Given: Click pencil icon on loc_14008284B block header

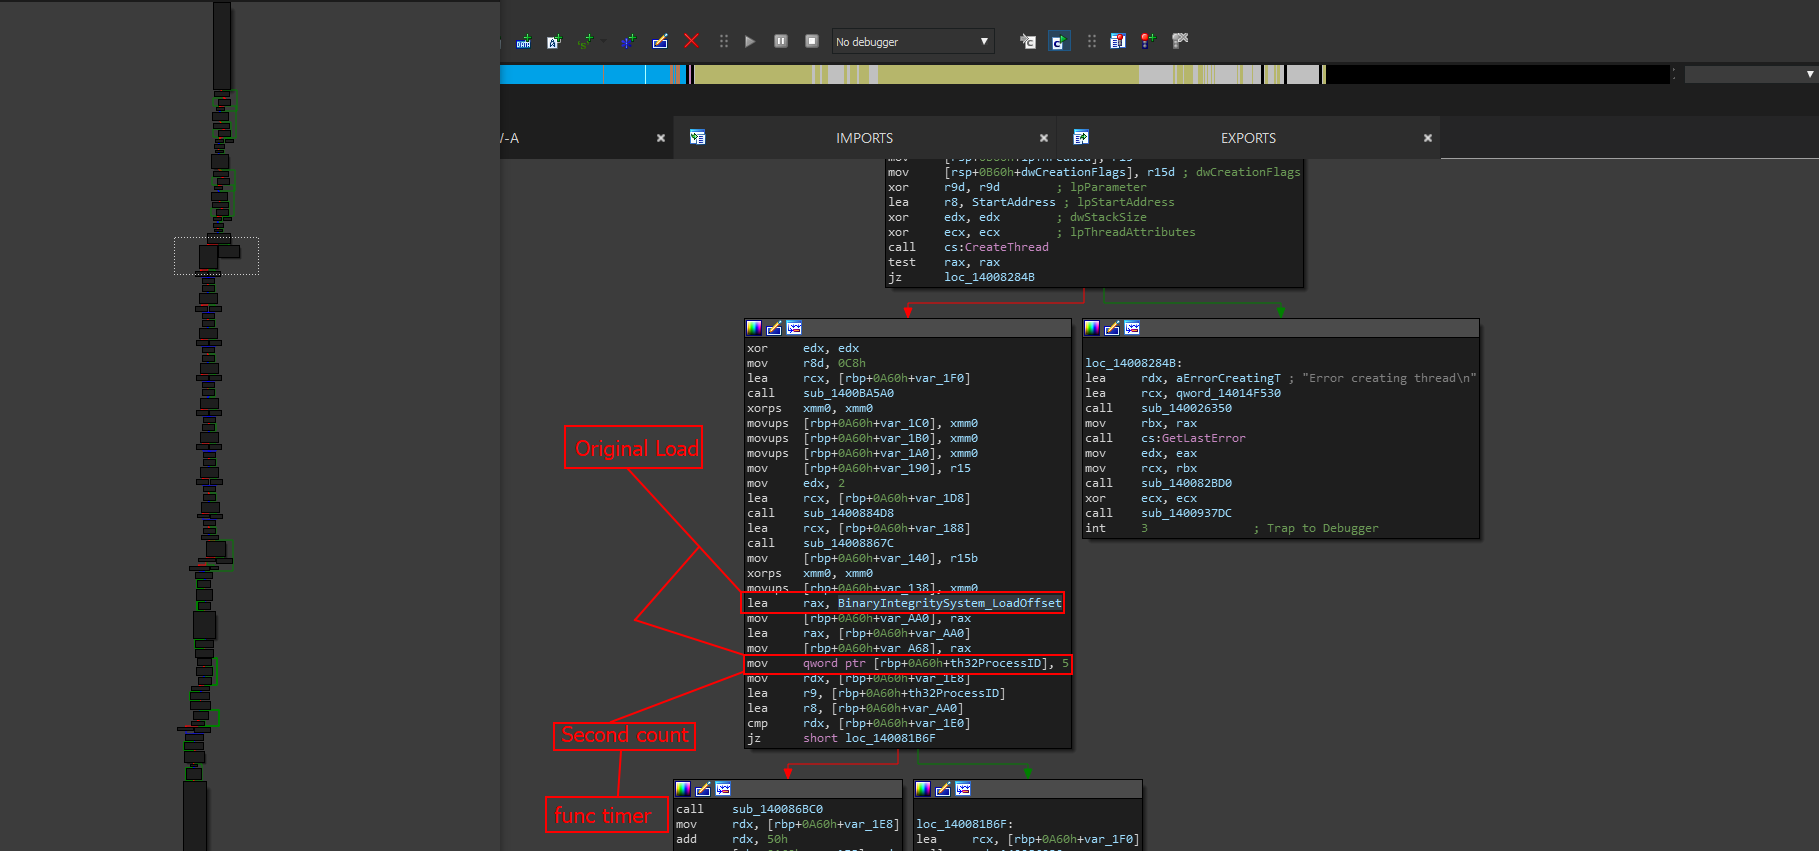Looking at the screenshot, I should click(1112, 328).
